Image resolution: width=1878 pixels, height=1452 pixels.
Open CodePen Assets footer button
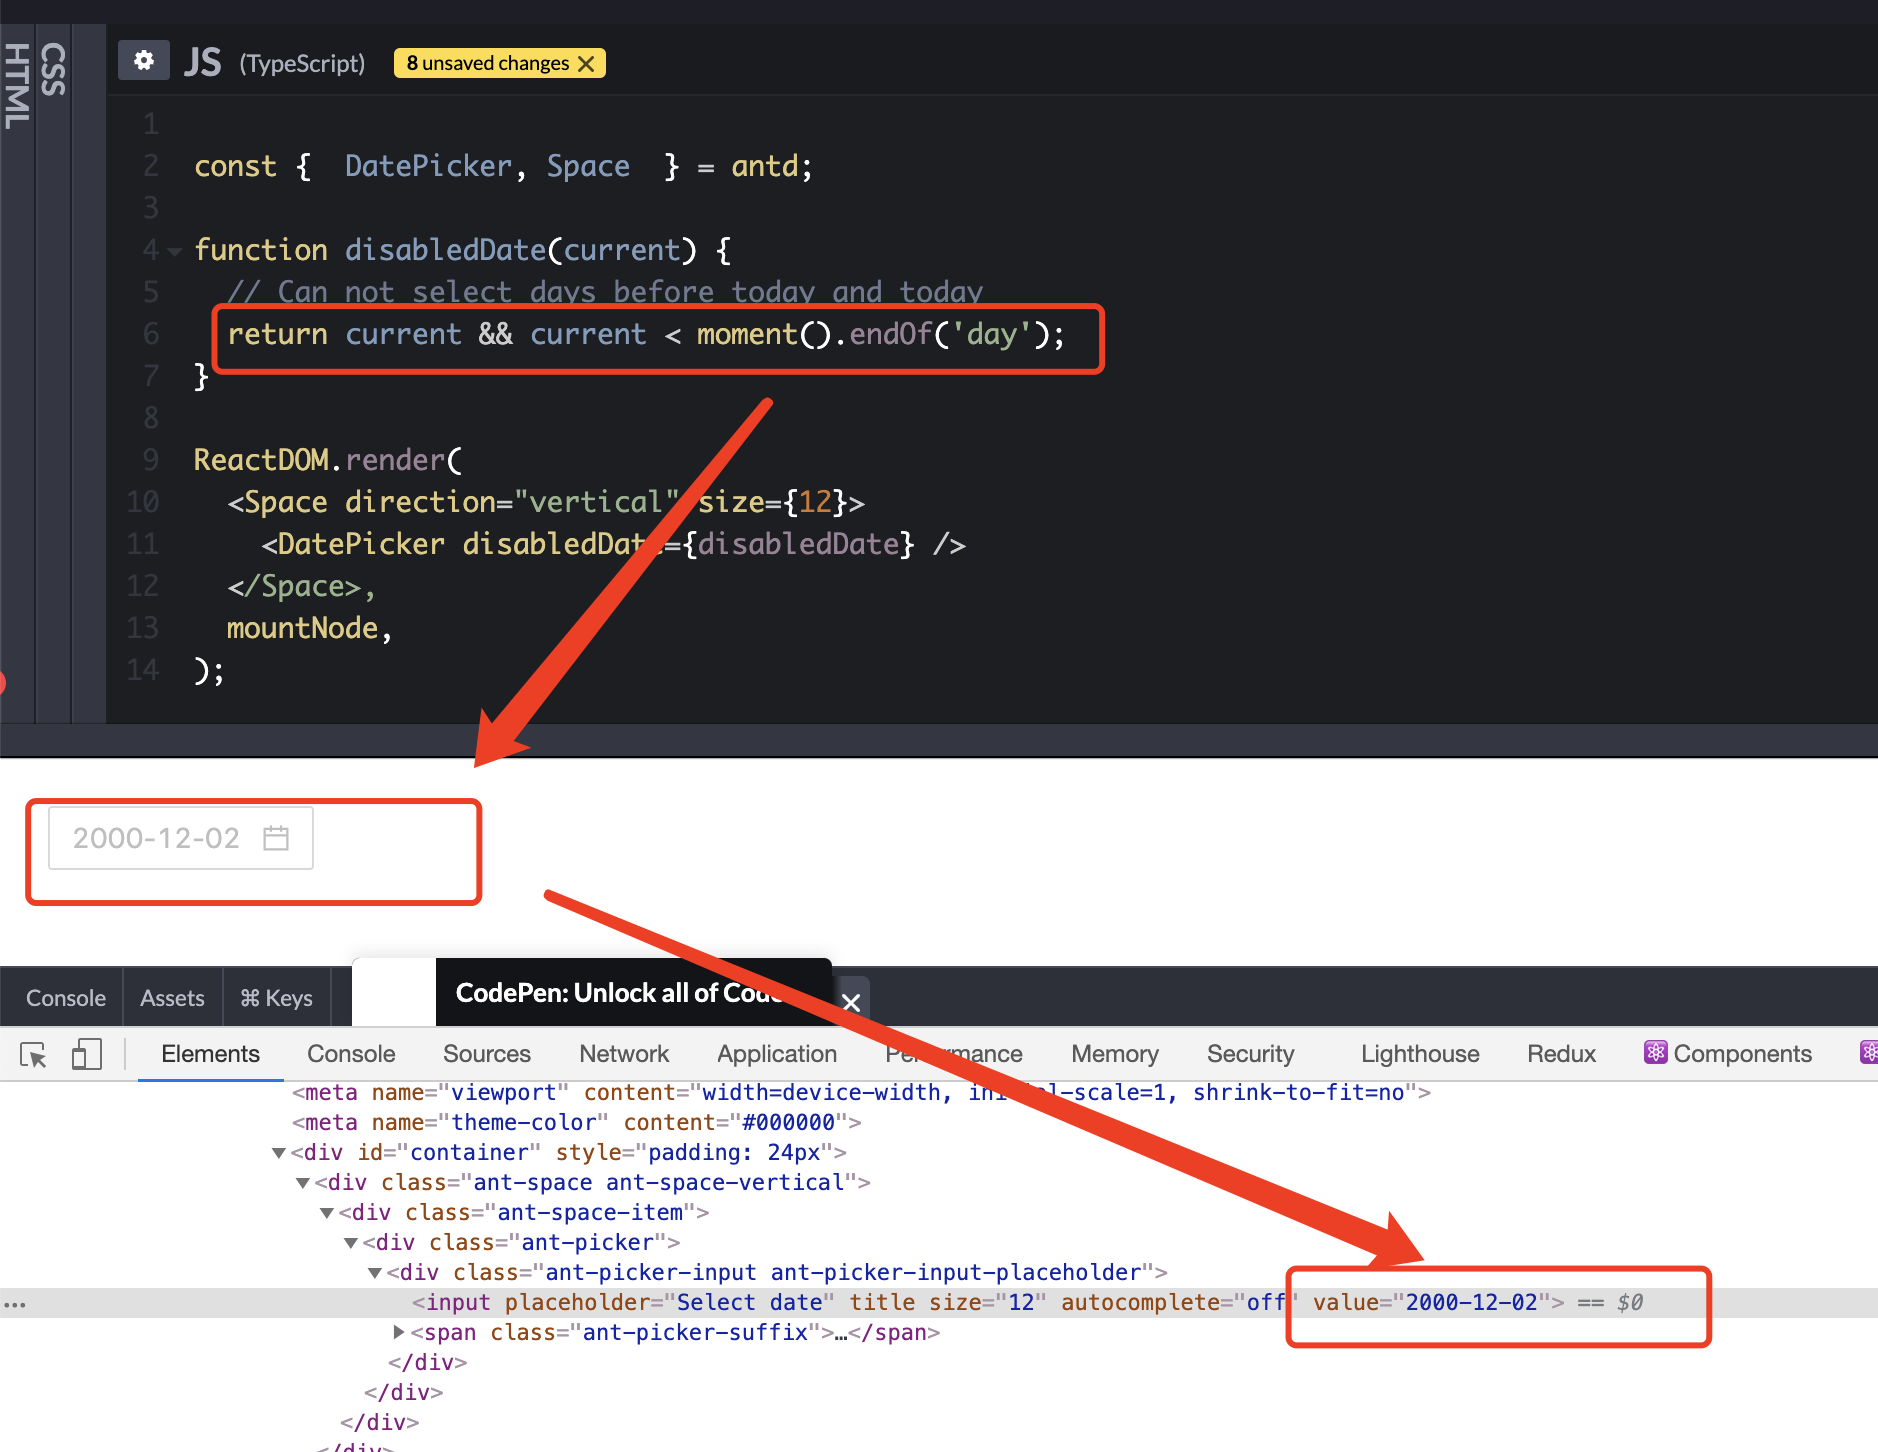(x=172, y=998)
